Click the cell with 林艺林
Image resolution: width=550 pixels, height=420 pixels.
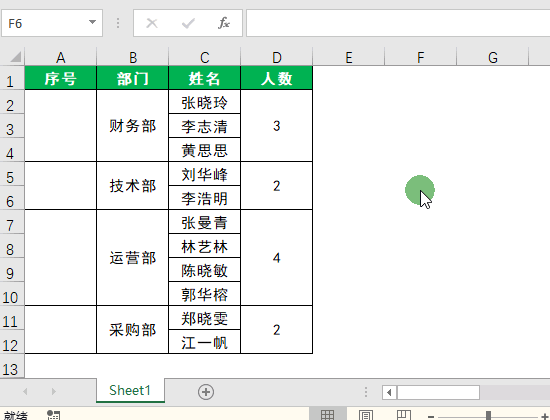pyautogui.click(x=204, y=246)
